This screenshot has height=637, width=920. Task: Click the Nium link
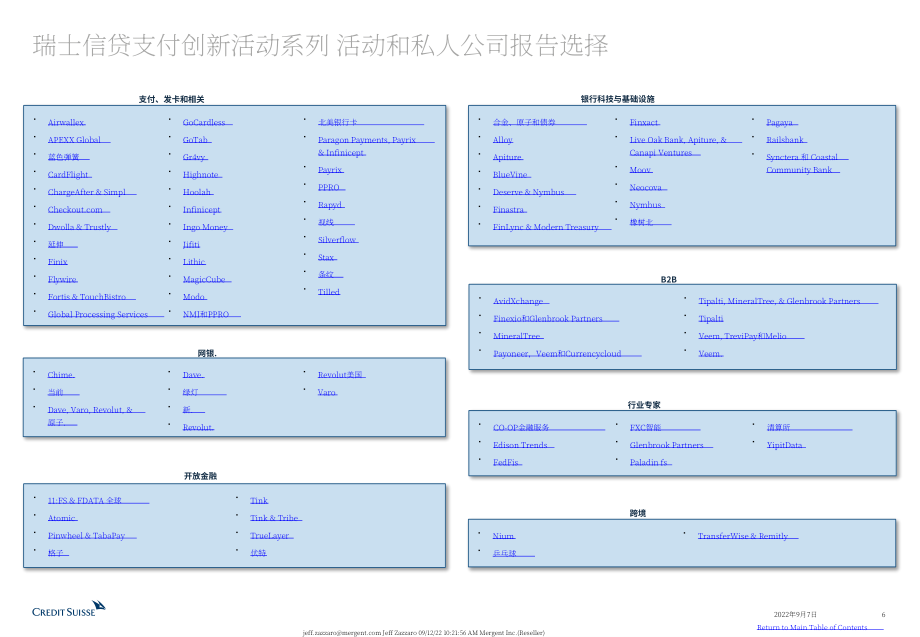503,536
